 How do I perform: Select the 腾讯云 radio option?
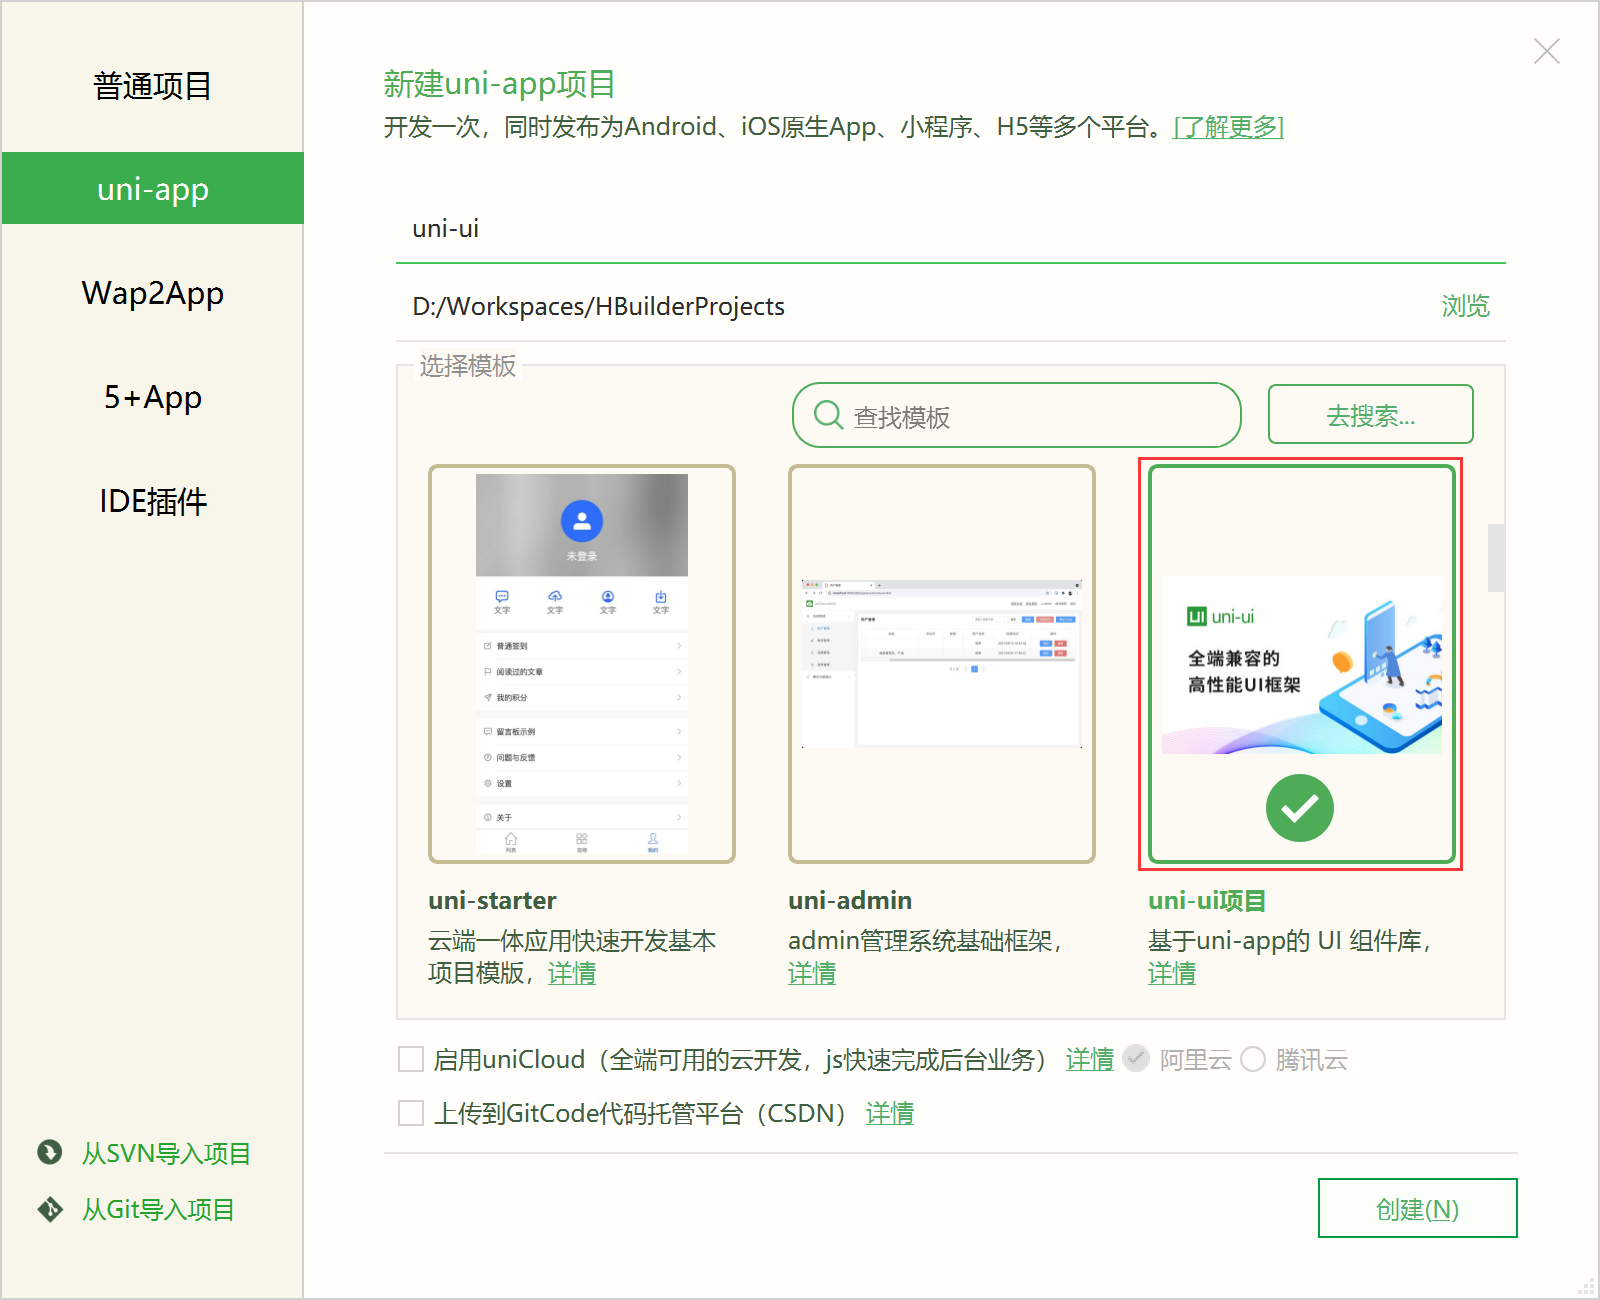coord(1253,1059)
